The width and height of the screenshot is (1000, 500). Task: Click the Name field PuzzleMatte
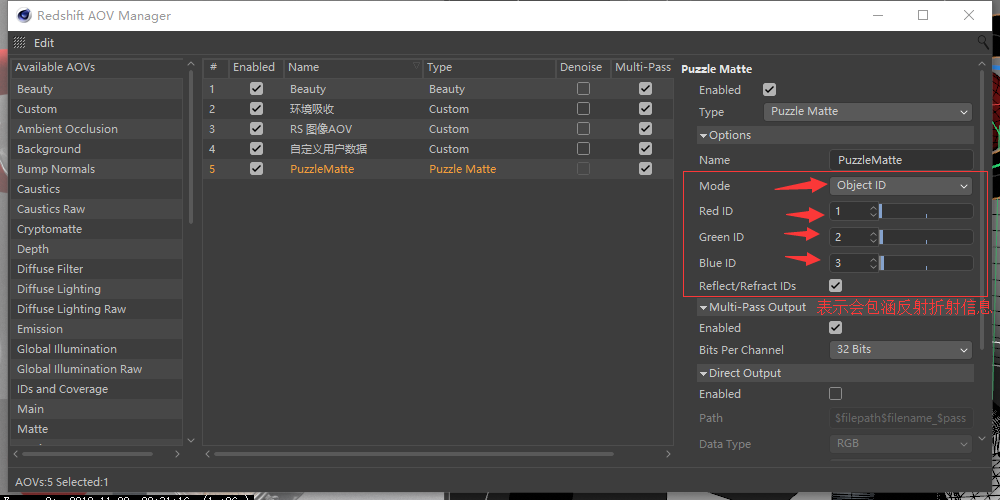[x=901, y=160]
